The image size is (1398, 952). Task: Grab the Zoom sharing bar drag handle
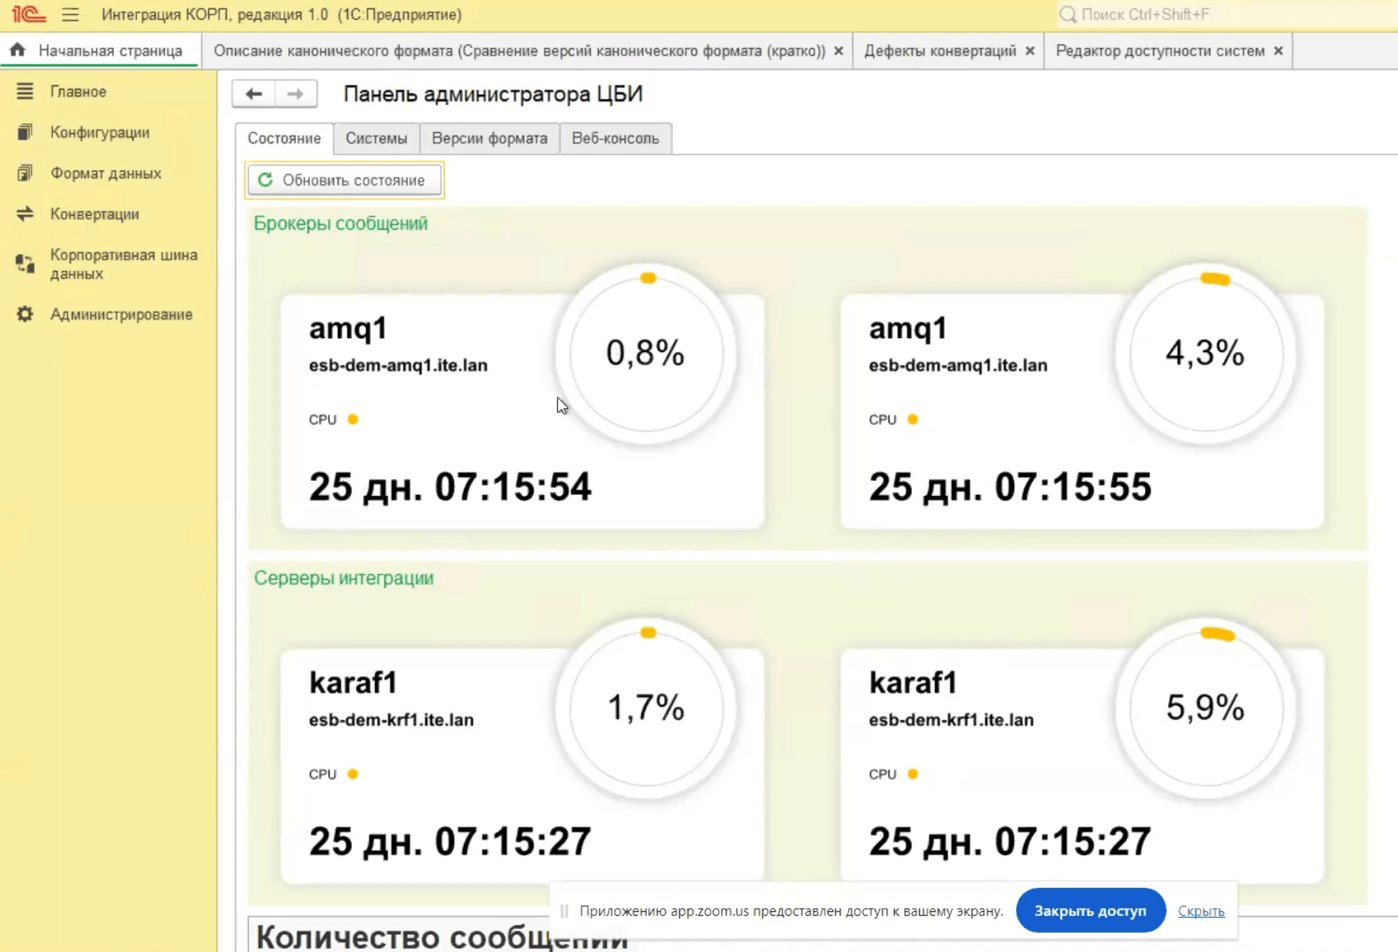564,911
